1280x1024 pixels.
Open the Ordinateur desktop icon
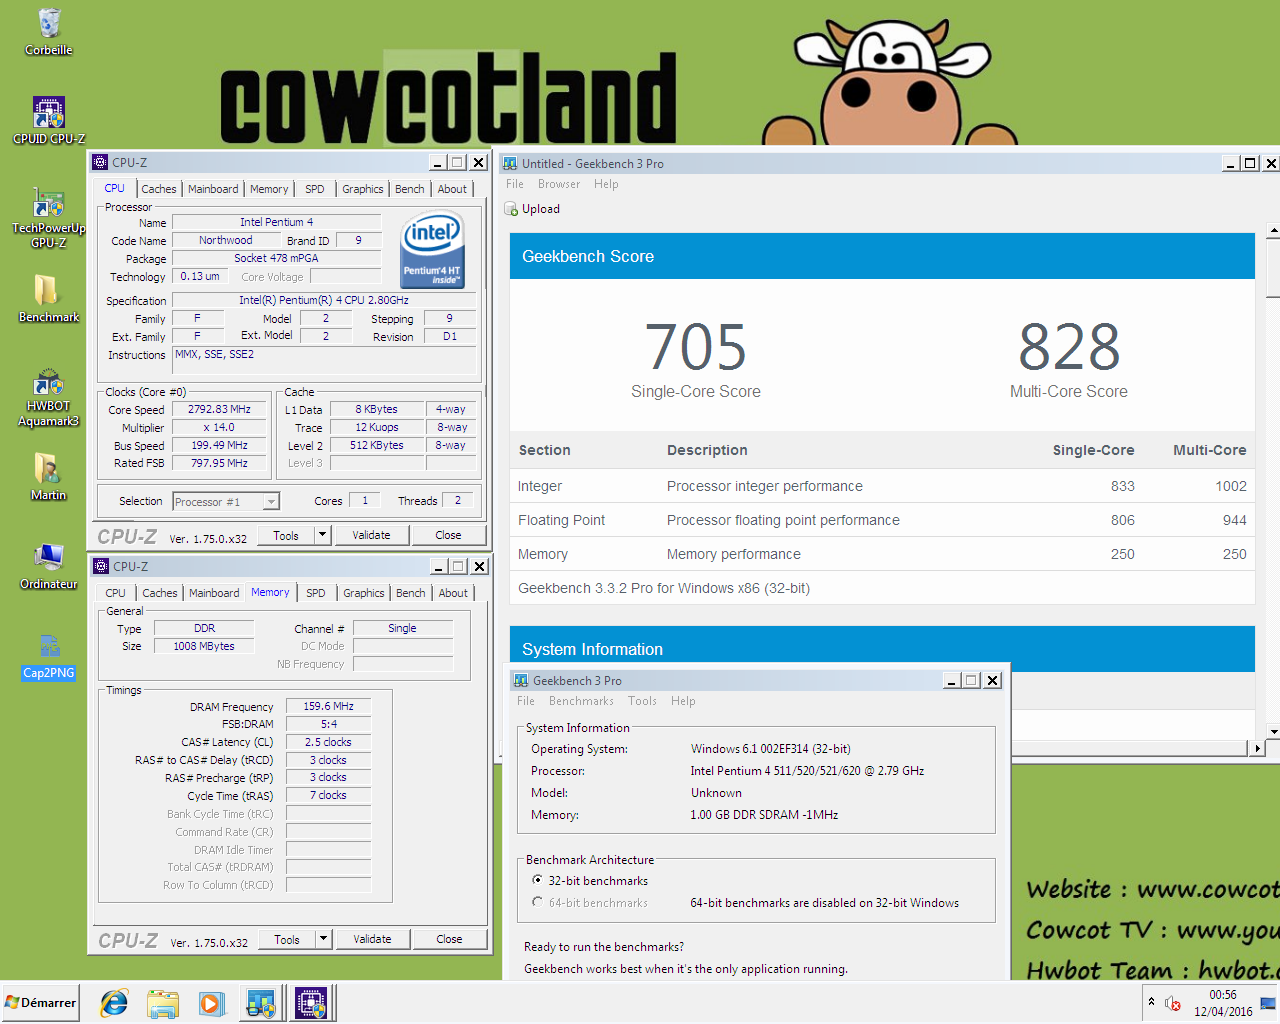point(48,566)
